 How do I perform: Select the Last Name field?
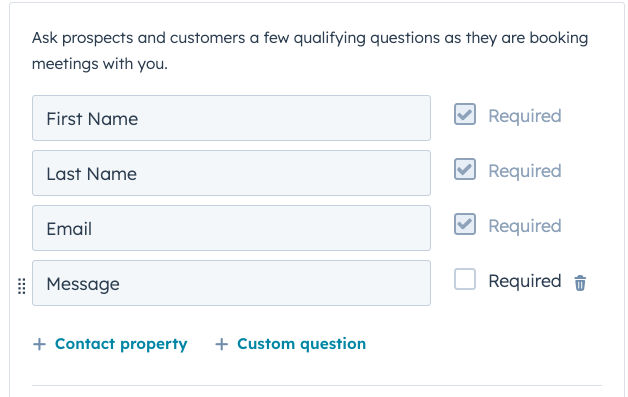coord(231,173)
